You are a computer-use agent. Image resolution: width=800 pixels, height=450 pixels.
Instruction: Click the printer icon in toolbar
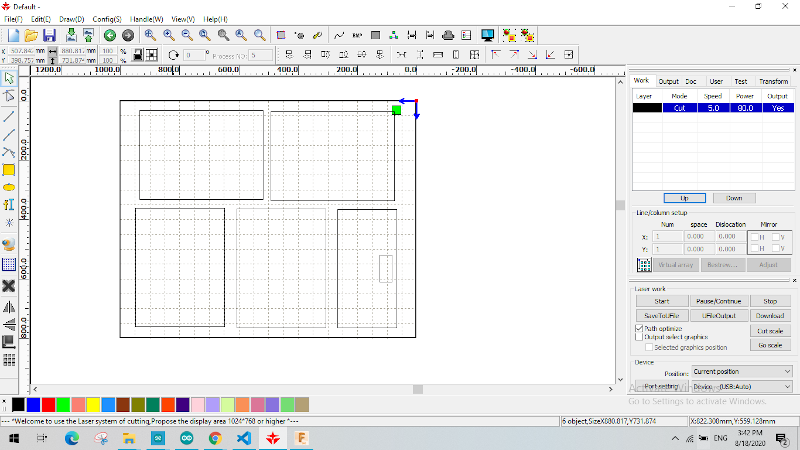coord(448,35)
